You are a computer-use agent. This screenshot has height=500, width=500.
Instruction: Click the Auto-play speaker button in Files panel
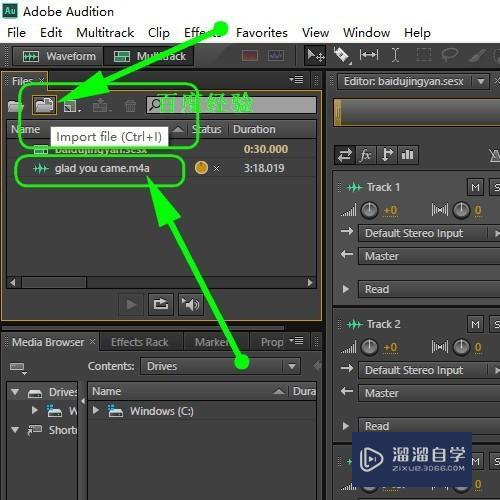[191, 304]
